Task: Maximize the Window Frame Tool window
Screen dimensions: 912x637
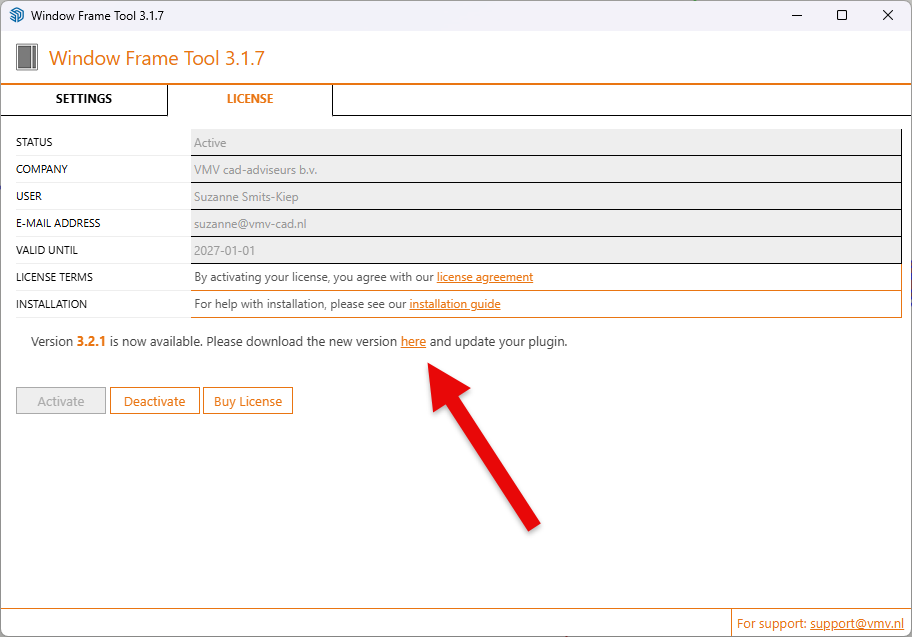Action: (842, 15)
